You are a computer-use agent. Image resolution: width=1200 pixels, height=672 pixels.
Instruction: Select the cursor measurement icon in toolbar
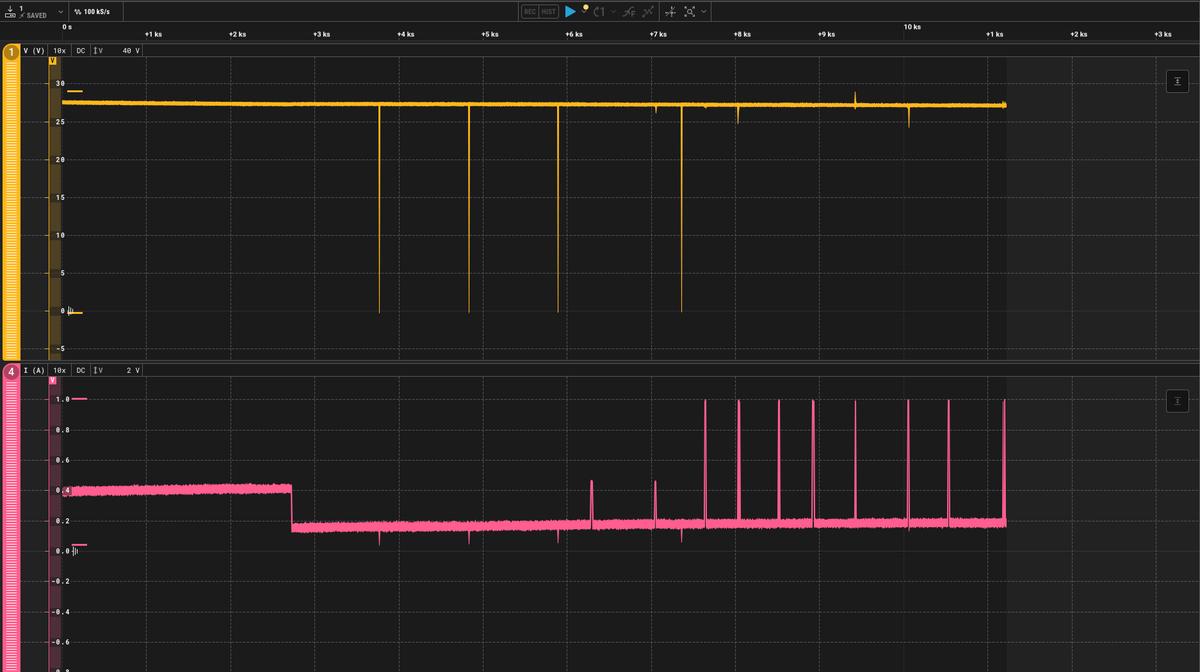click(672, 11)
